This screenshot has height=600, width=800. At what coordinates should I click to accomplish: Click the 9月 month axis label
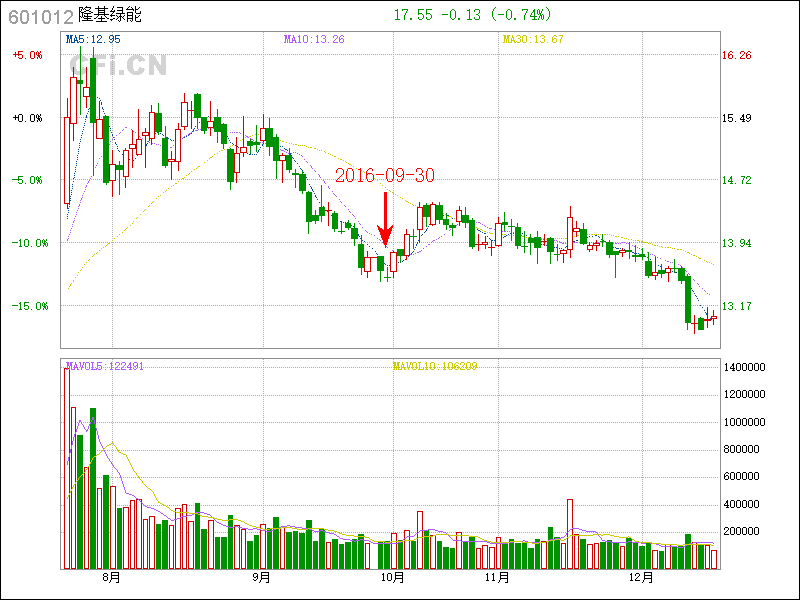(261, 577)
